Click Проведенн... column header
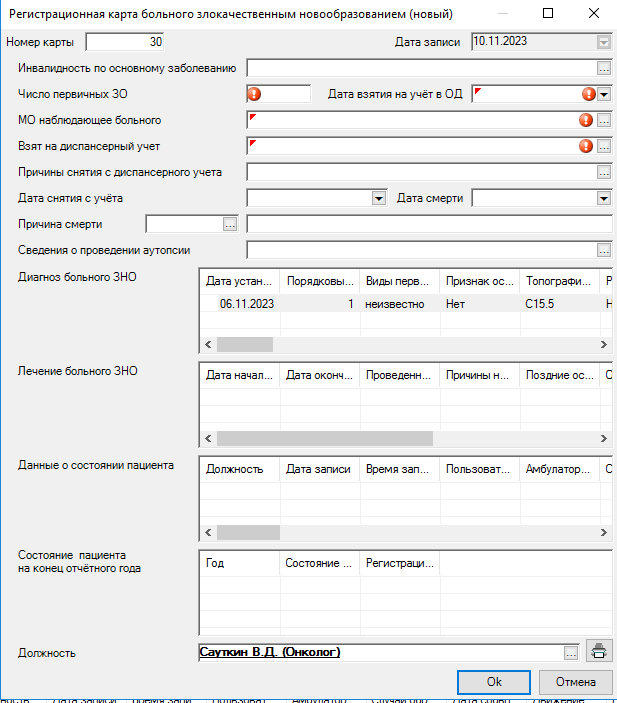This screenshot has width=617, height=703. (x=400, y=375)
